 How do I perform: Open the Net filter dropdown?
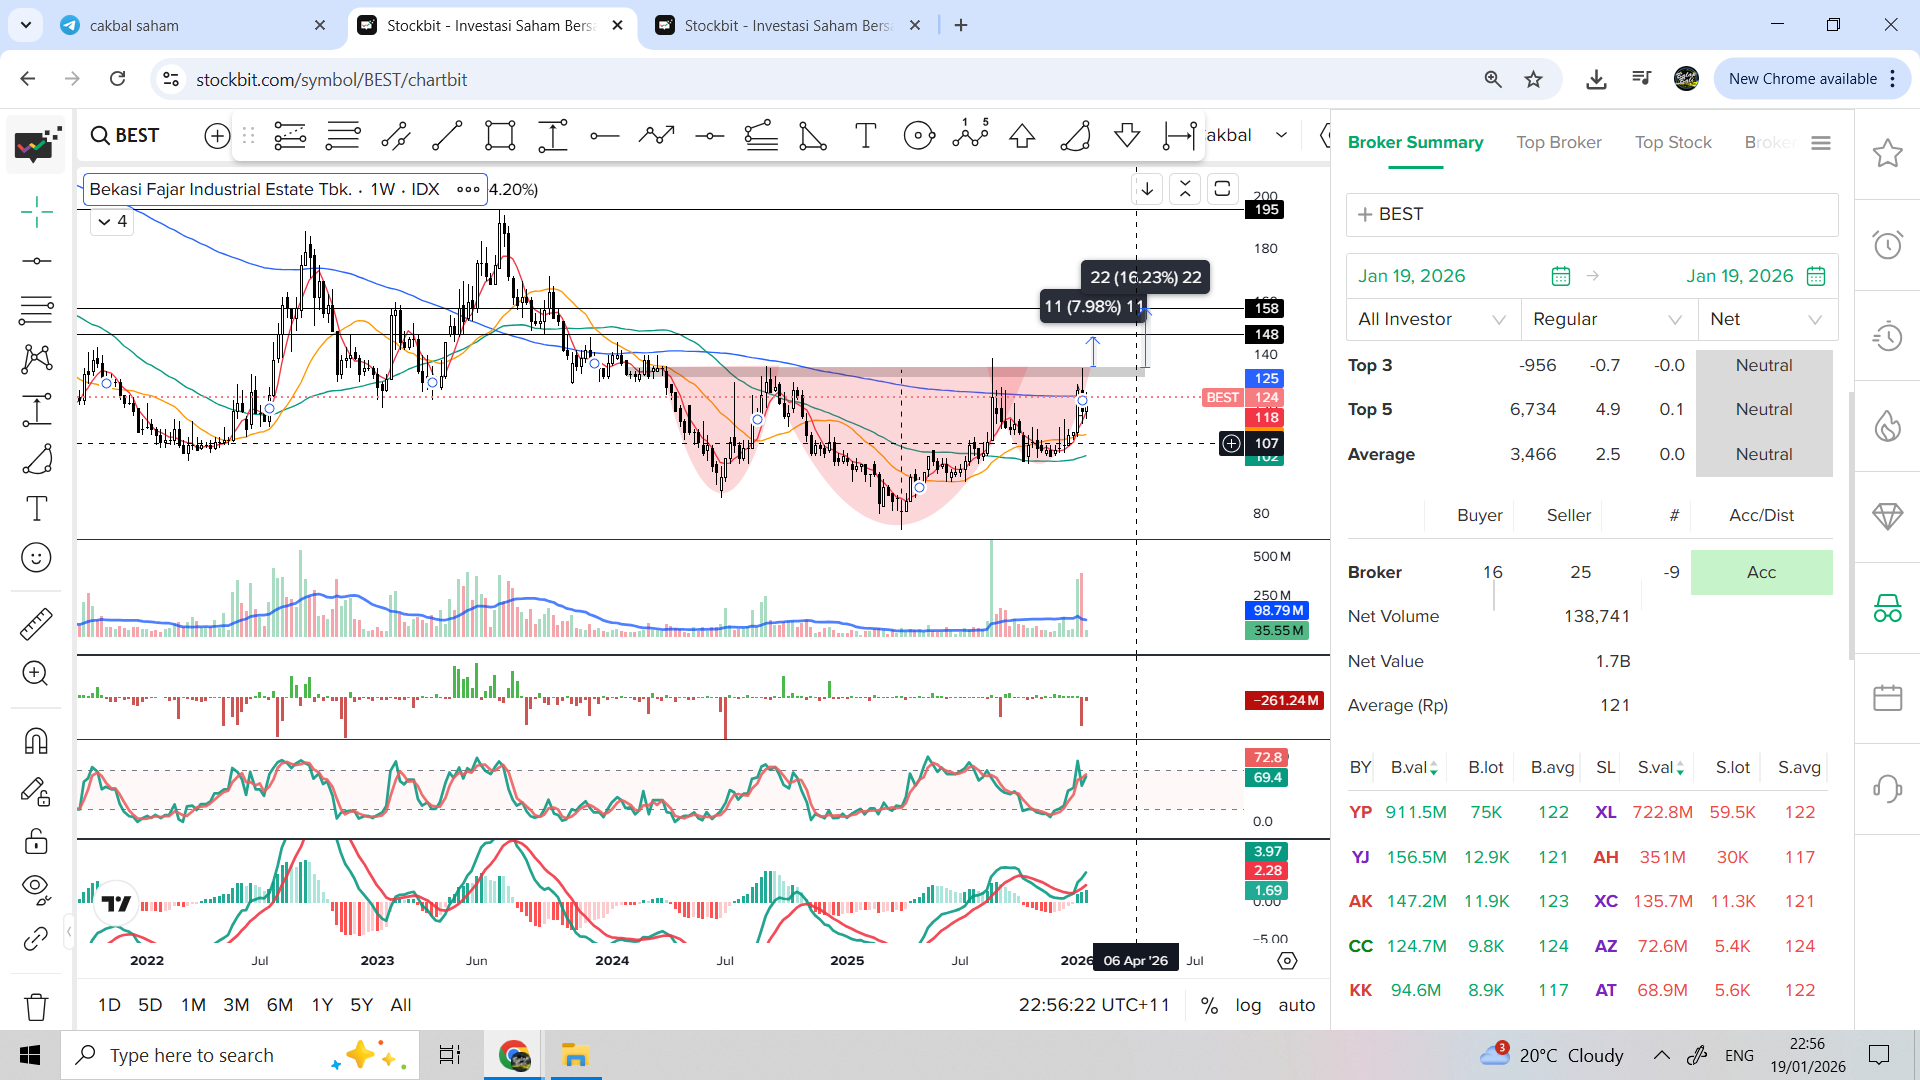tap(1765, 319)
